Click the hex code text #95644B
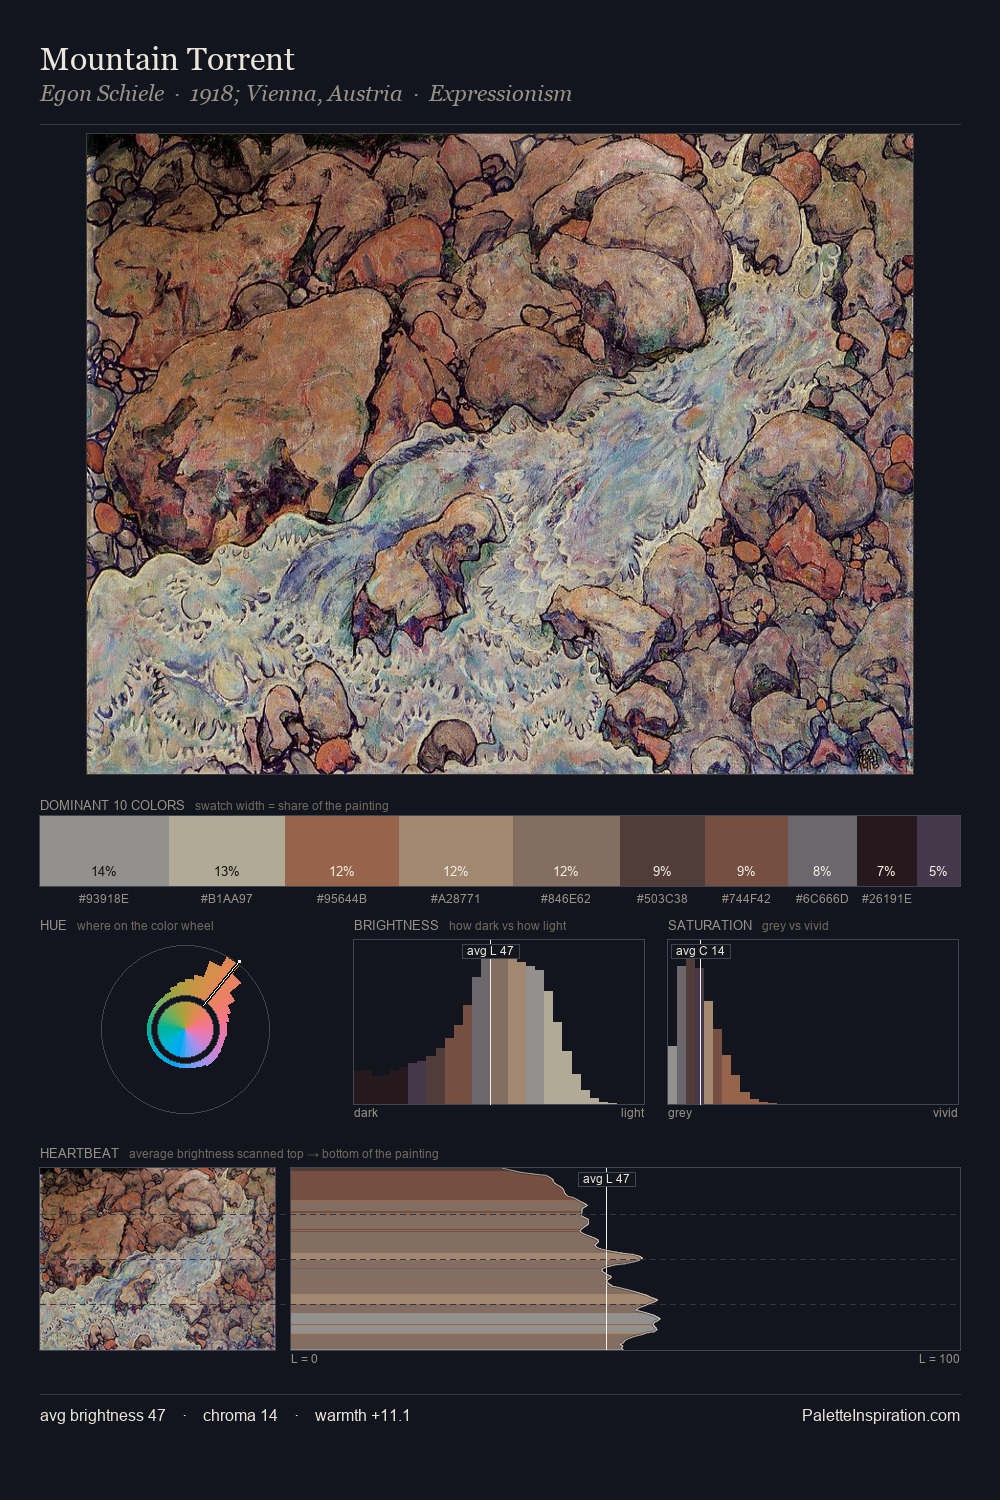 coord(342,899)
